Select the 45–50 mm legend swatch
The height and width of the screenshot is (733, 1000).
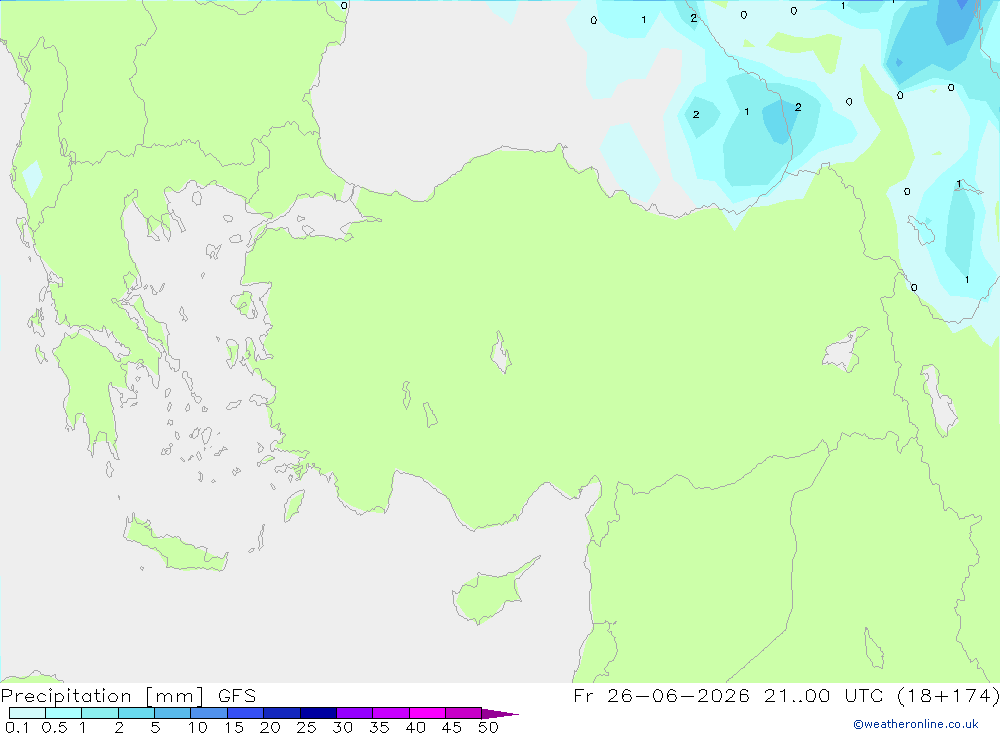464,713
